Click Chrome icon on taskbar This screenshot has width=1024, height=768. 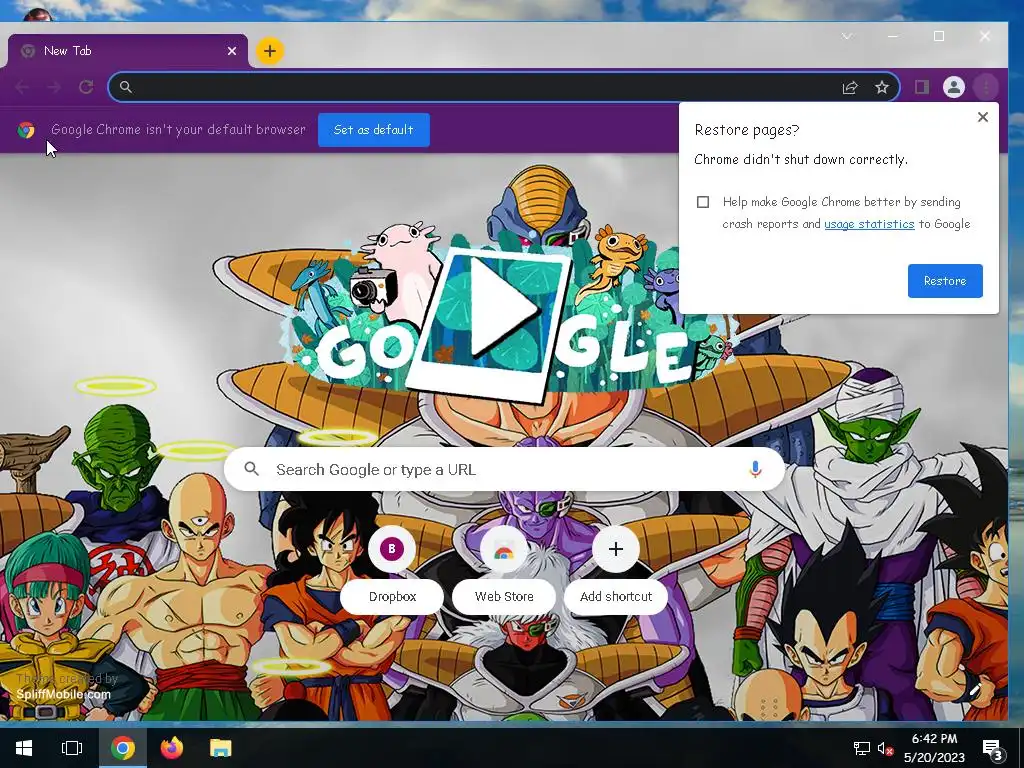tap(122, 748)
